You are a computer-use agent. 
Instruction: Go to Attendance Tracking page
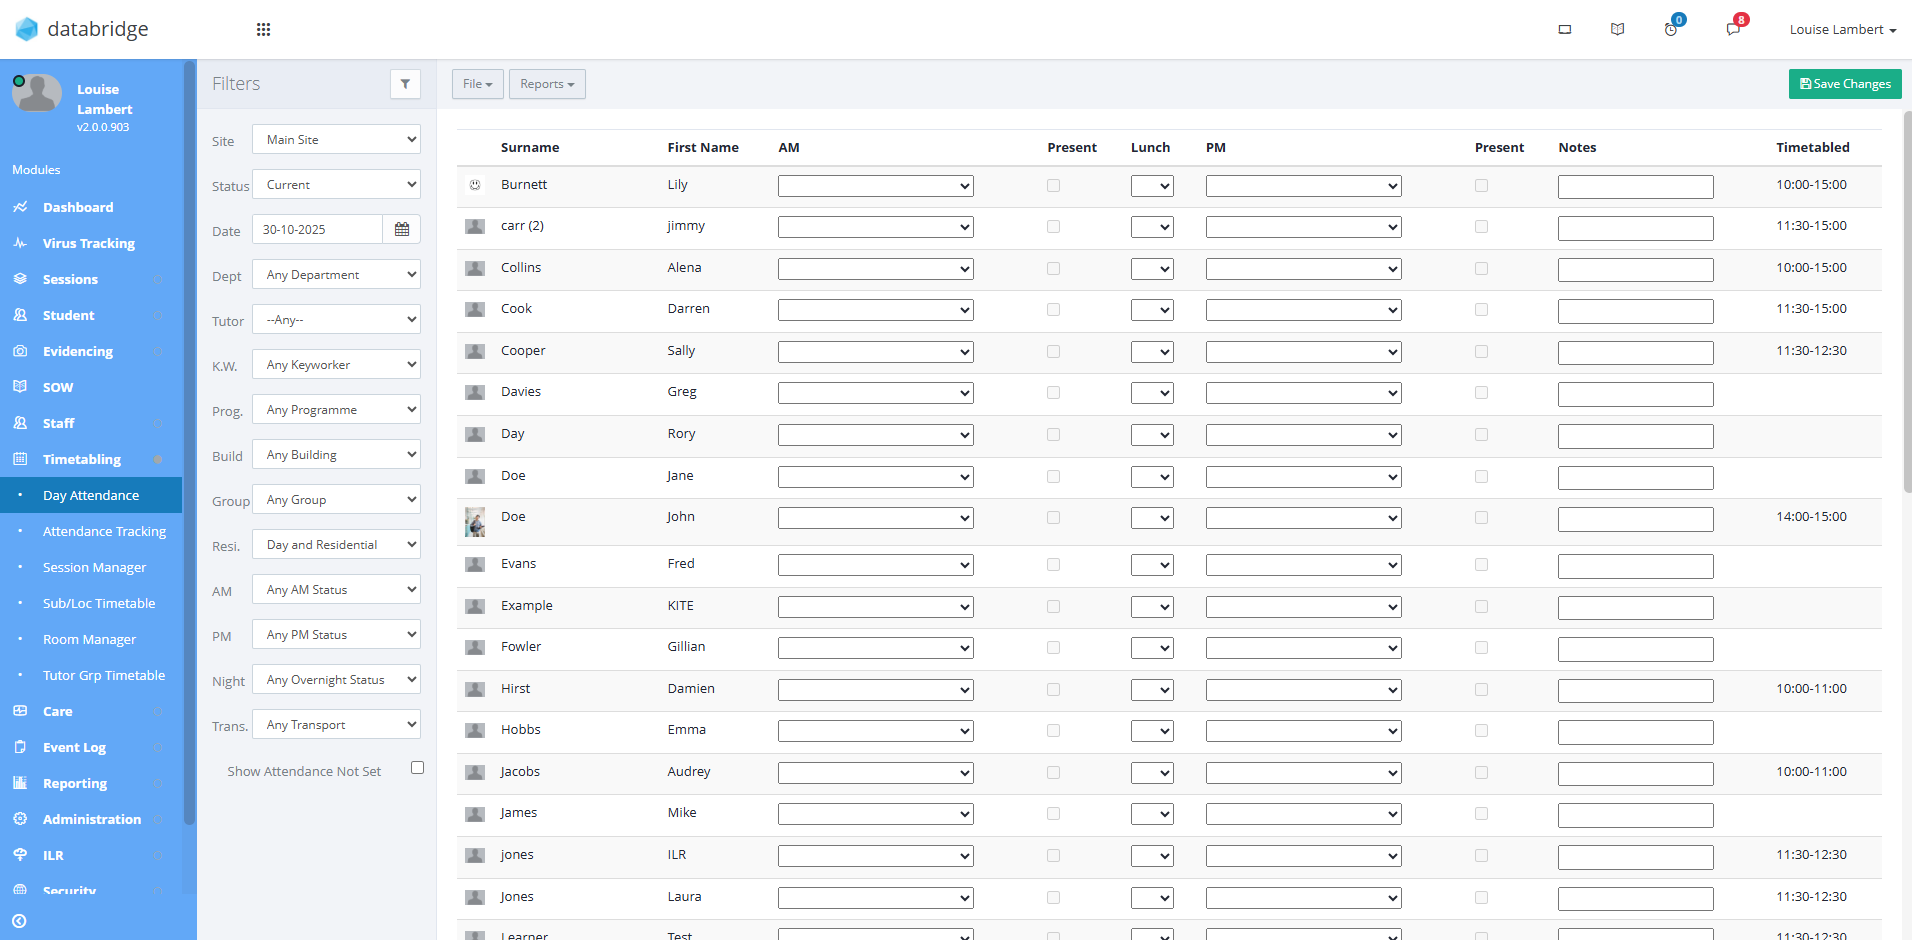point(104,531)
